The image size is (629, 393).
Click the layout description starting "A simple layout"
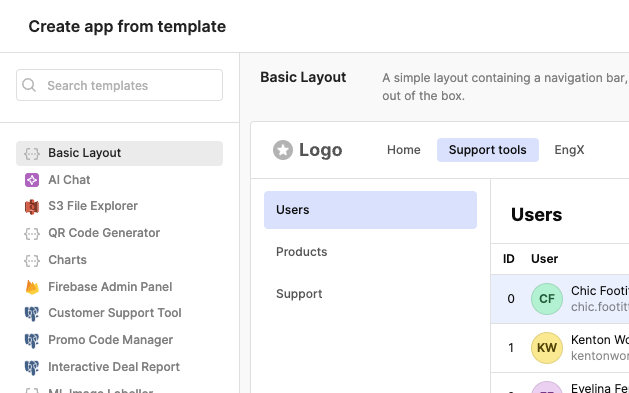pyautogui.click(x=505, y=87)
